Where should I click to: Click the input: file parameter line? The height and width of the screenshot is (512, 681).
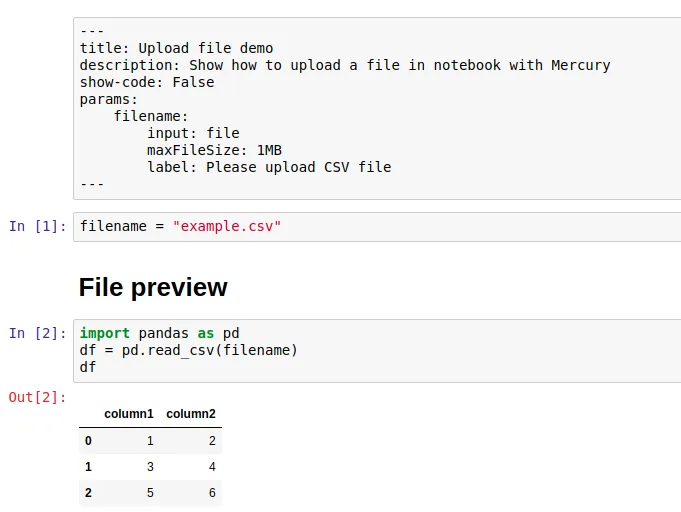(193, 133)
